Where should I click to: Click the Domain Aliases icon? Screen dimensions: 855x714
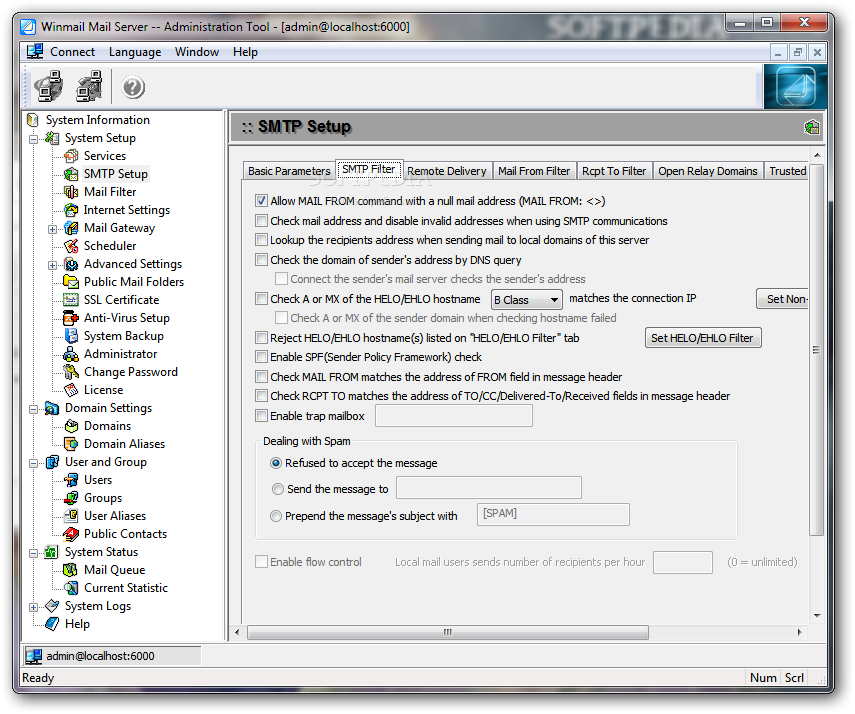(71, 444)
